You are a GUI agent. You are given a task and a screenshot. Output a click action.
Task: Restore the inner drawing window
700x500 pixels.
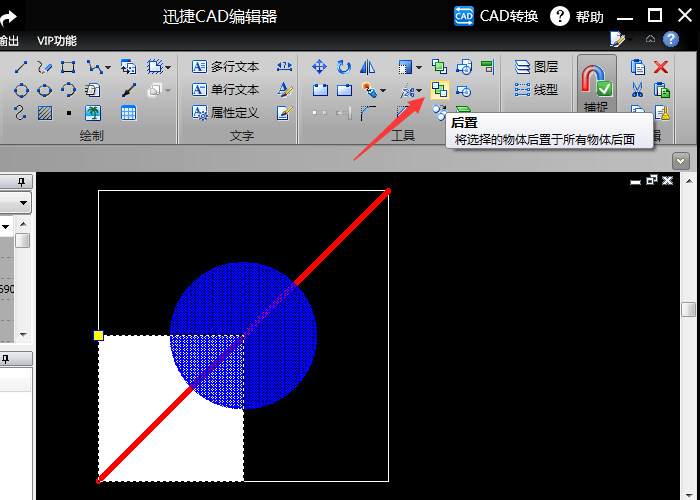[652, 180]
